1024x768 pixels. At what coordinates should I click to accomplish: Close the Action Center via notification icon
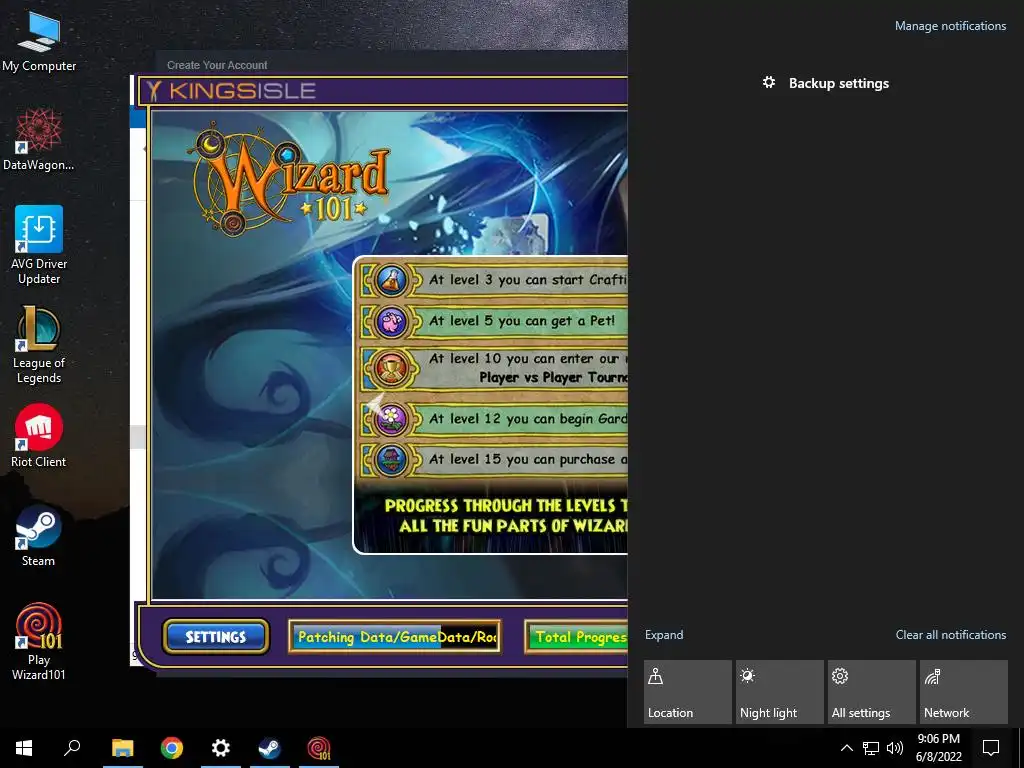click(991, 748)
